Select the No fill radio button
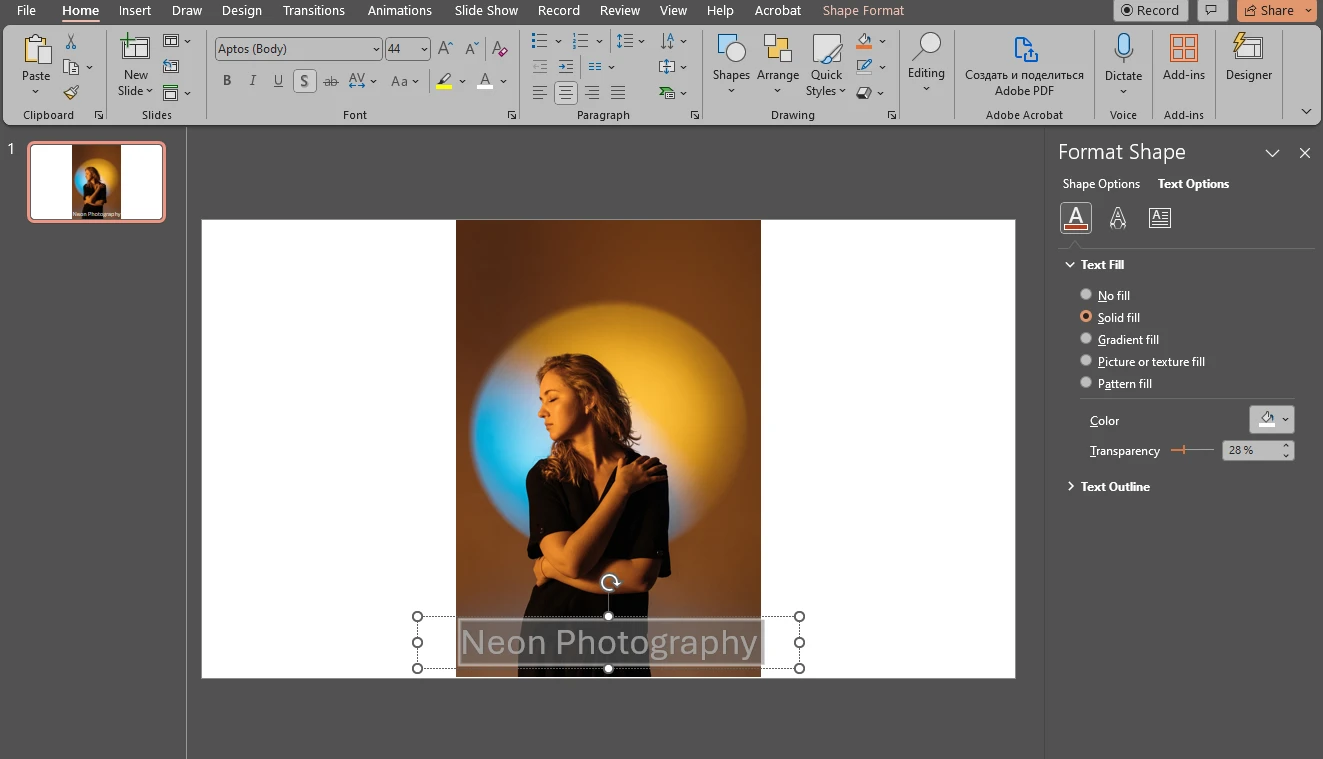The image size is (1323, 759). (1086, 294)
